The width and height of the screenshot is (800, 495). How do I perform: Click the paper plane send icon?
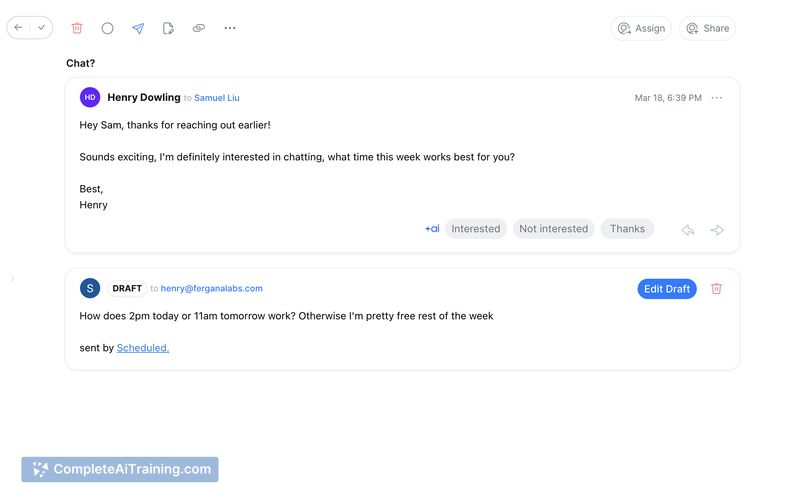point(138,28)
